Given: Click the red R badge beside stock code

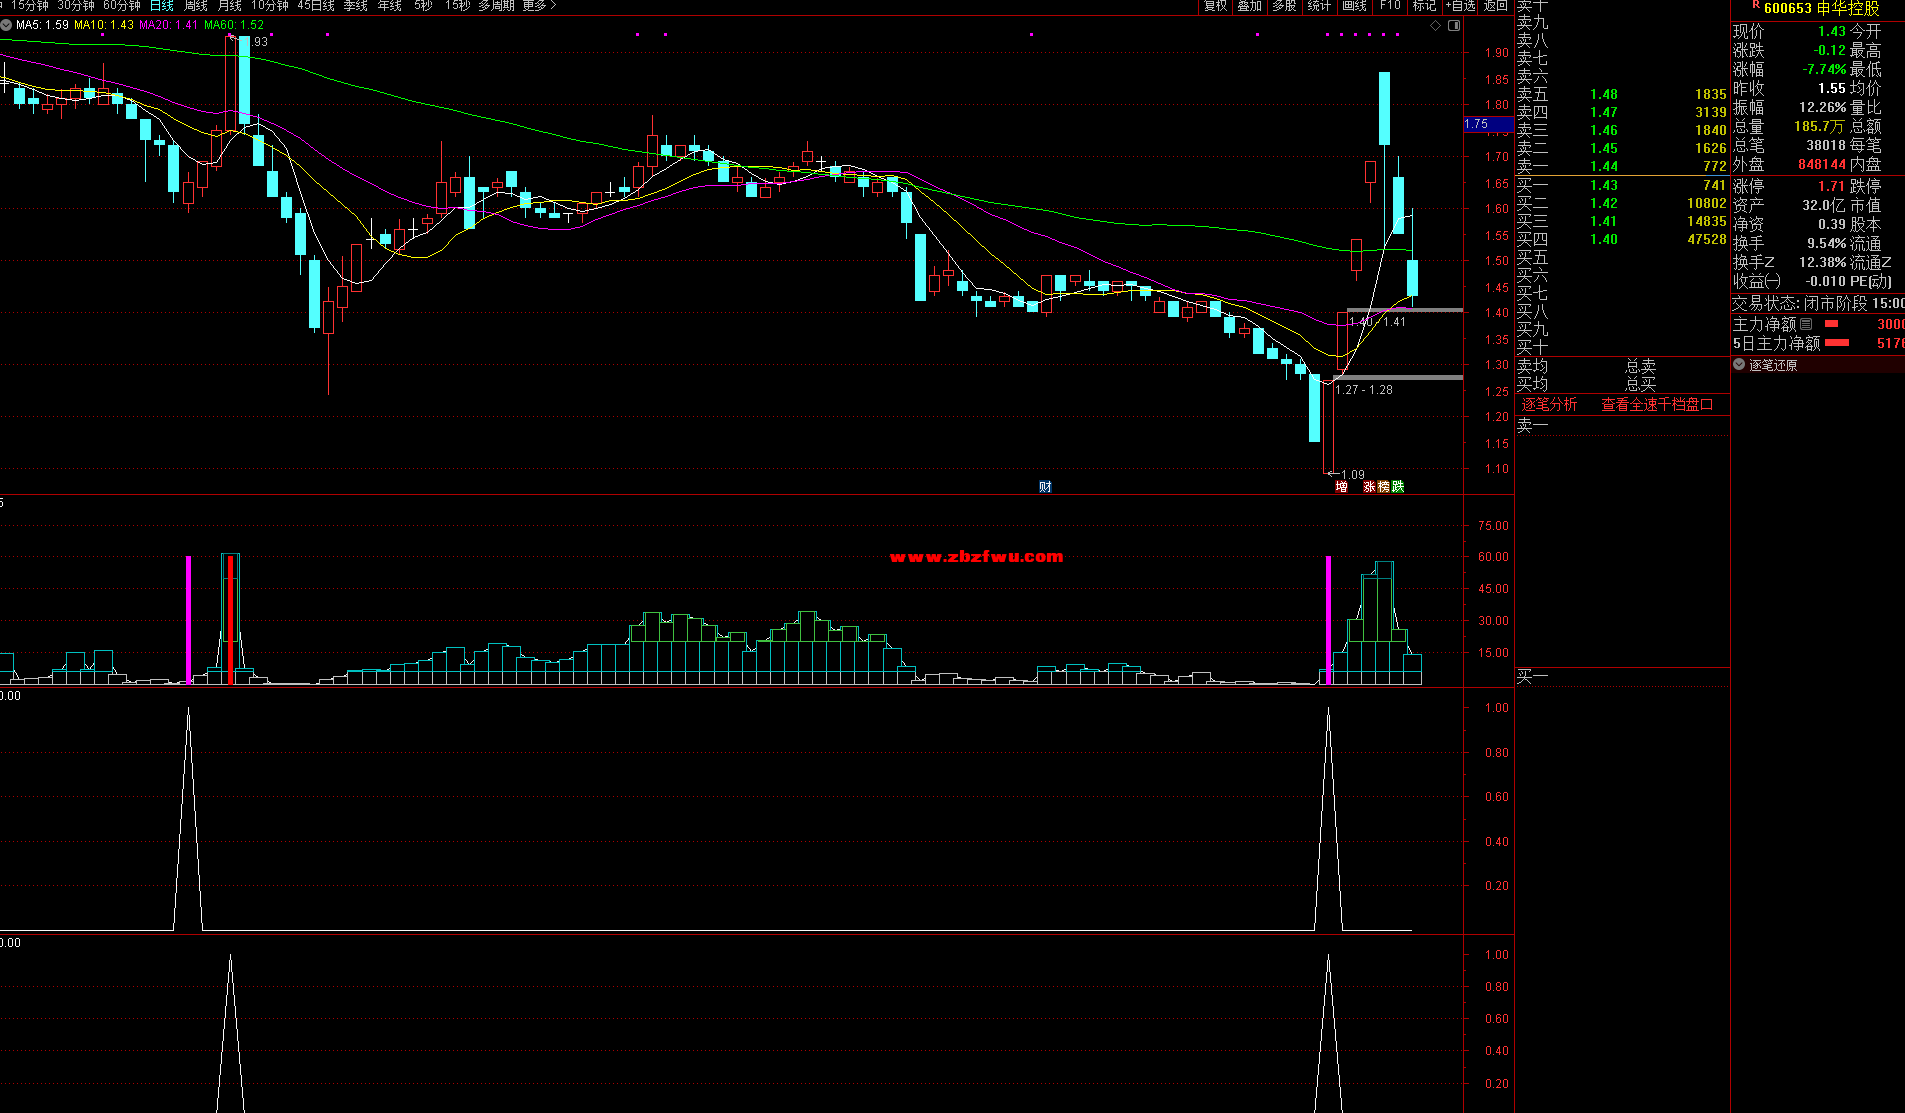Looking at the screenshot, I should click(1755, 5).
